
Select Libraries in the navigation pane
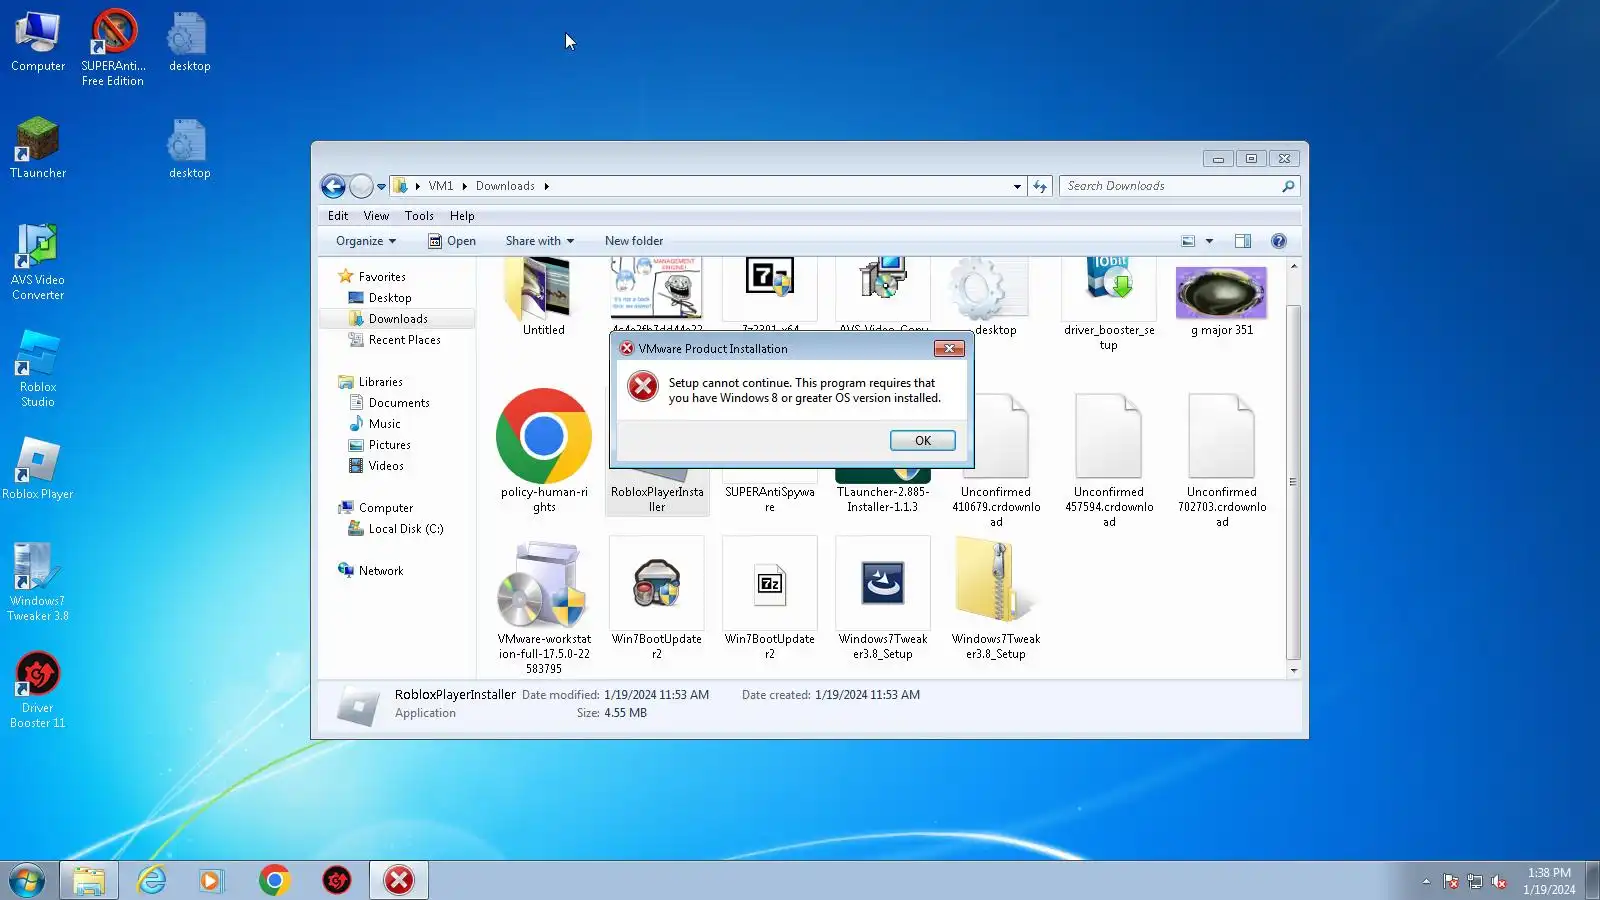coord(381,382)
